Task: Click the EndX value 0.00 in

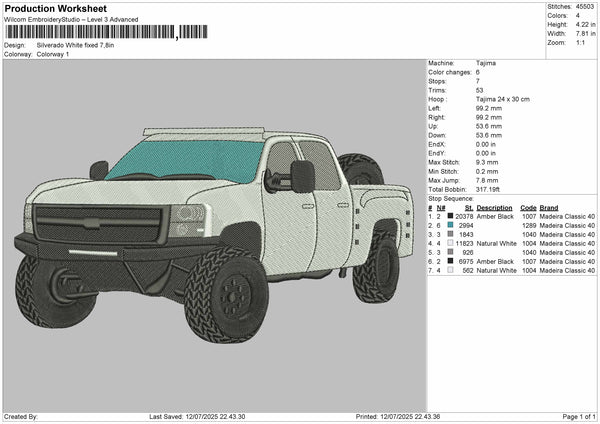Action: pyautogui.click(x=486, y=144)
